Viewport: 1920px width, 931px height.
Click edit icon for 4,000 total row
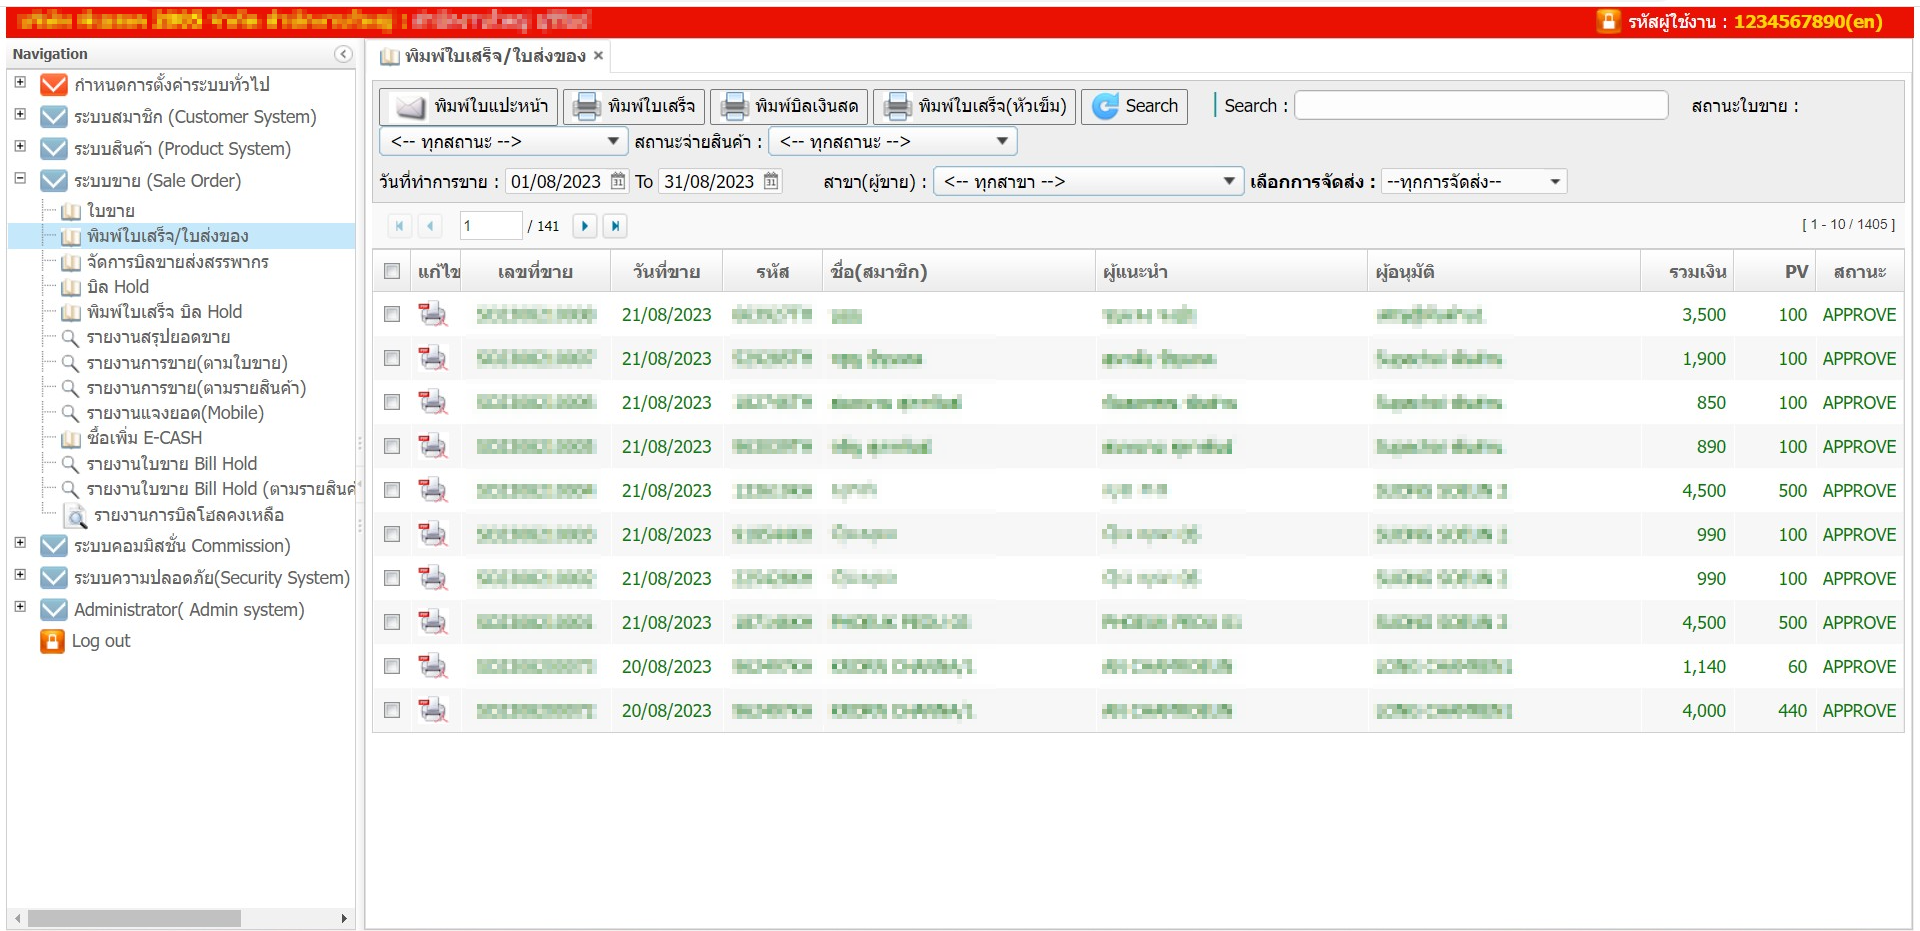(x=432, y=711)
